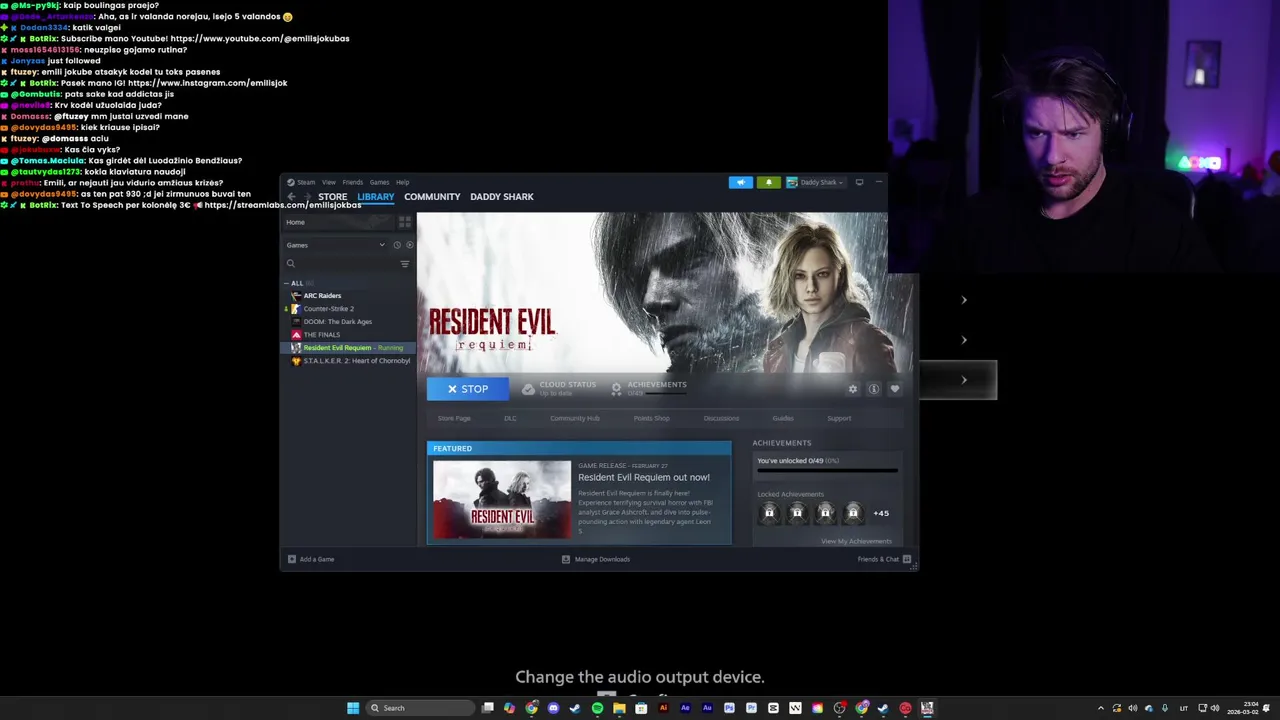Open the Discussions link
The image size is (1280, 720).
721,418
